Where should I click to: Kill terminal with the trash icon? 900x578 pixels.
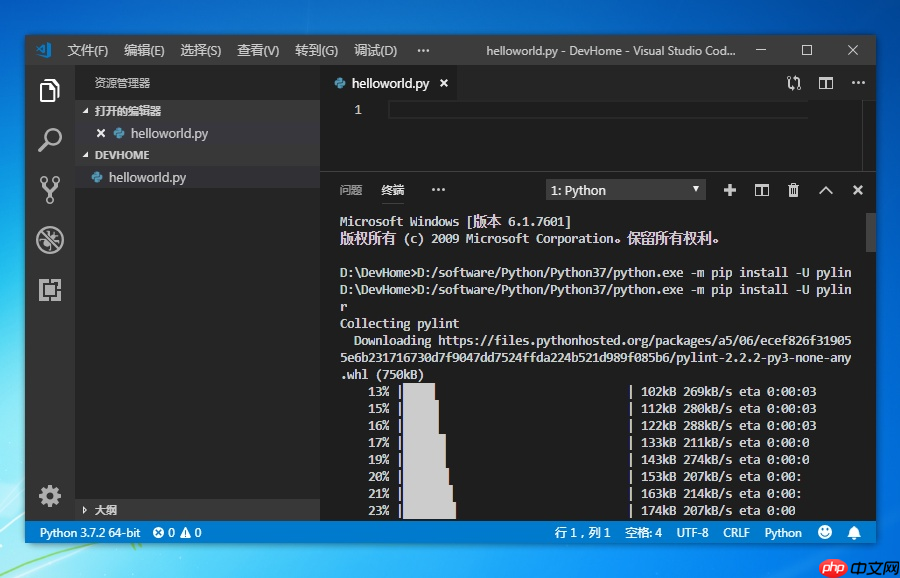click(793, 190)
